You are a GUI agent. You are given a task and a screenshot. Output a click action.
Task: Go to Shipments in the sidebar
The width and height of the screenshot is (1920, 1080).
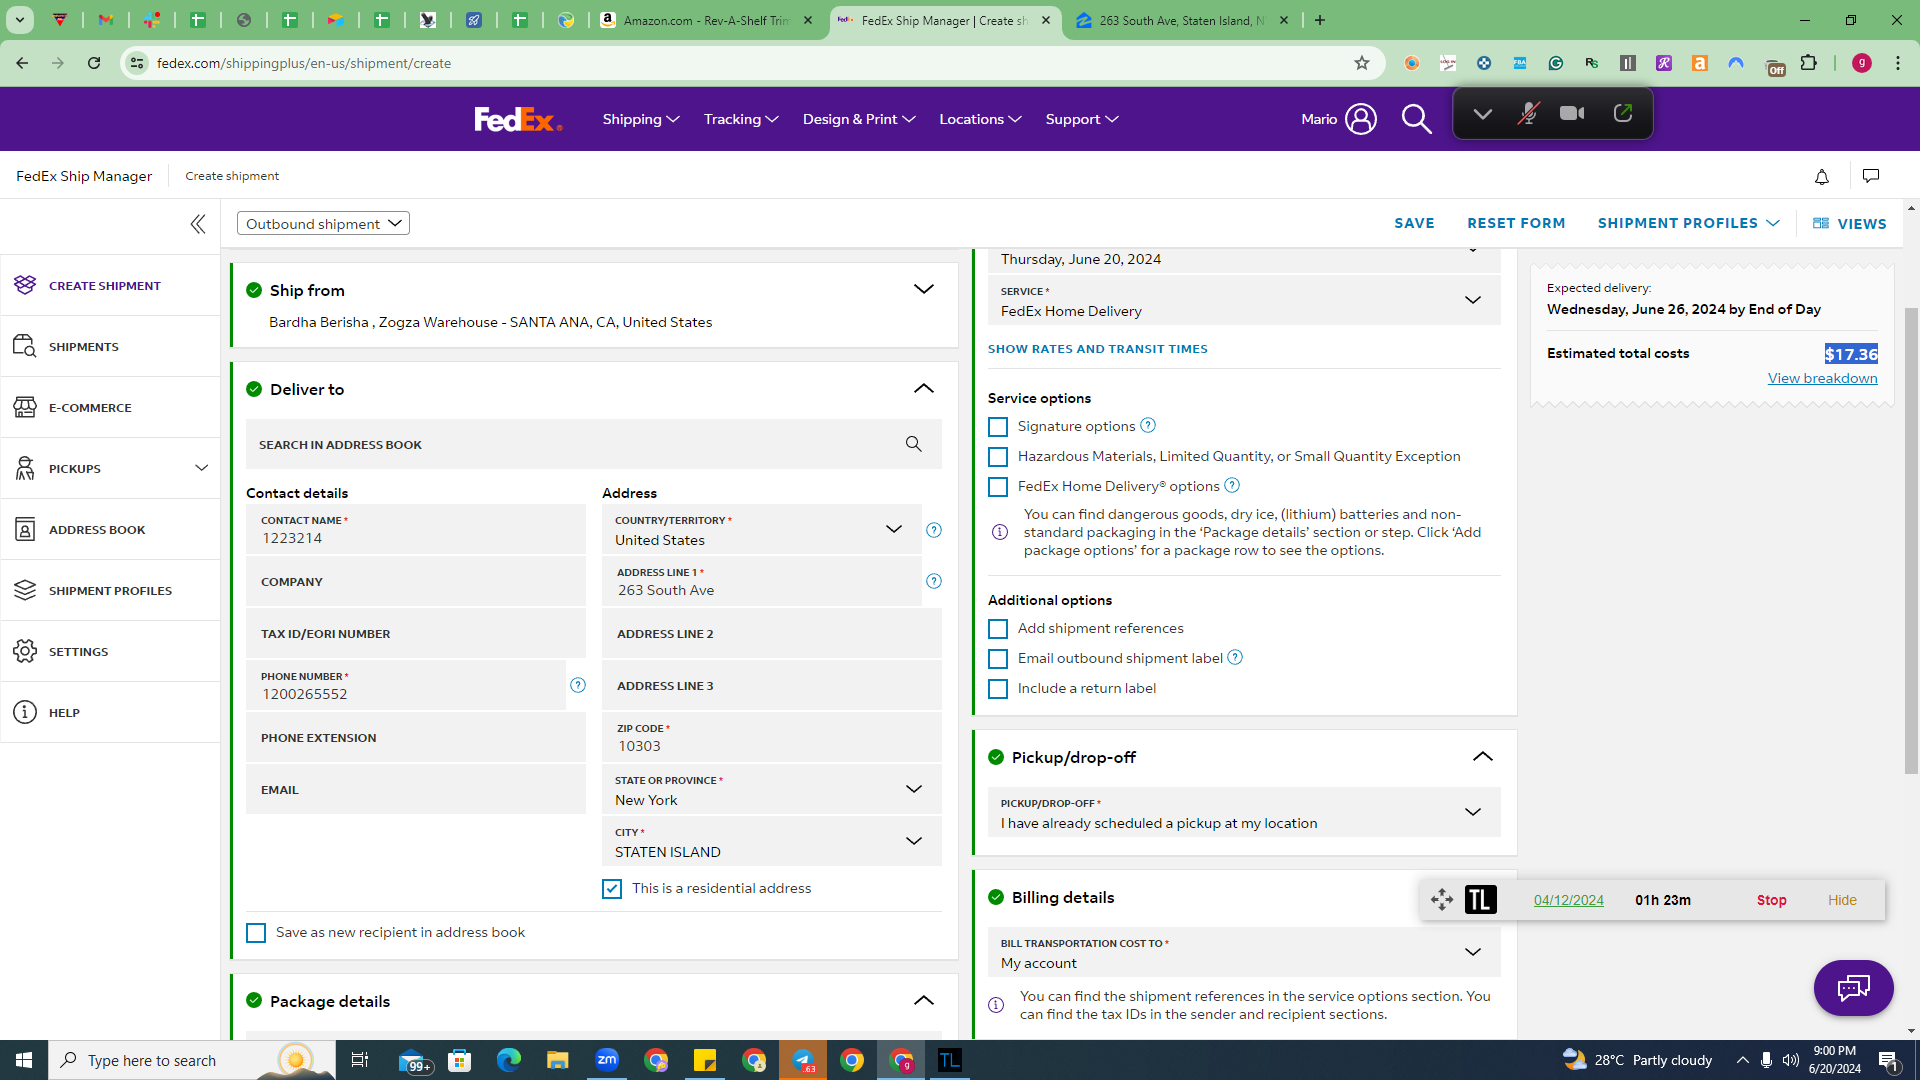pyautogui.click(x=110, y=347)
